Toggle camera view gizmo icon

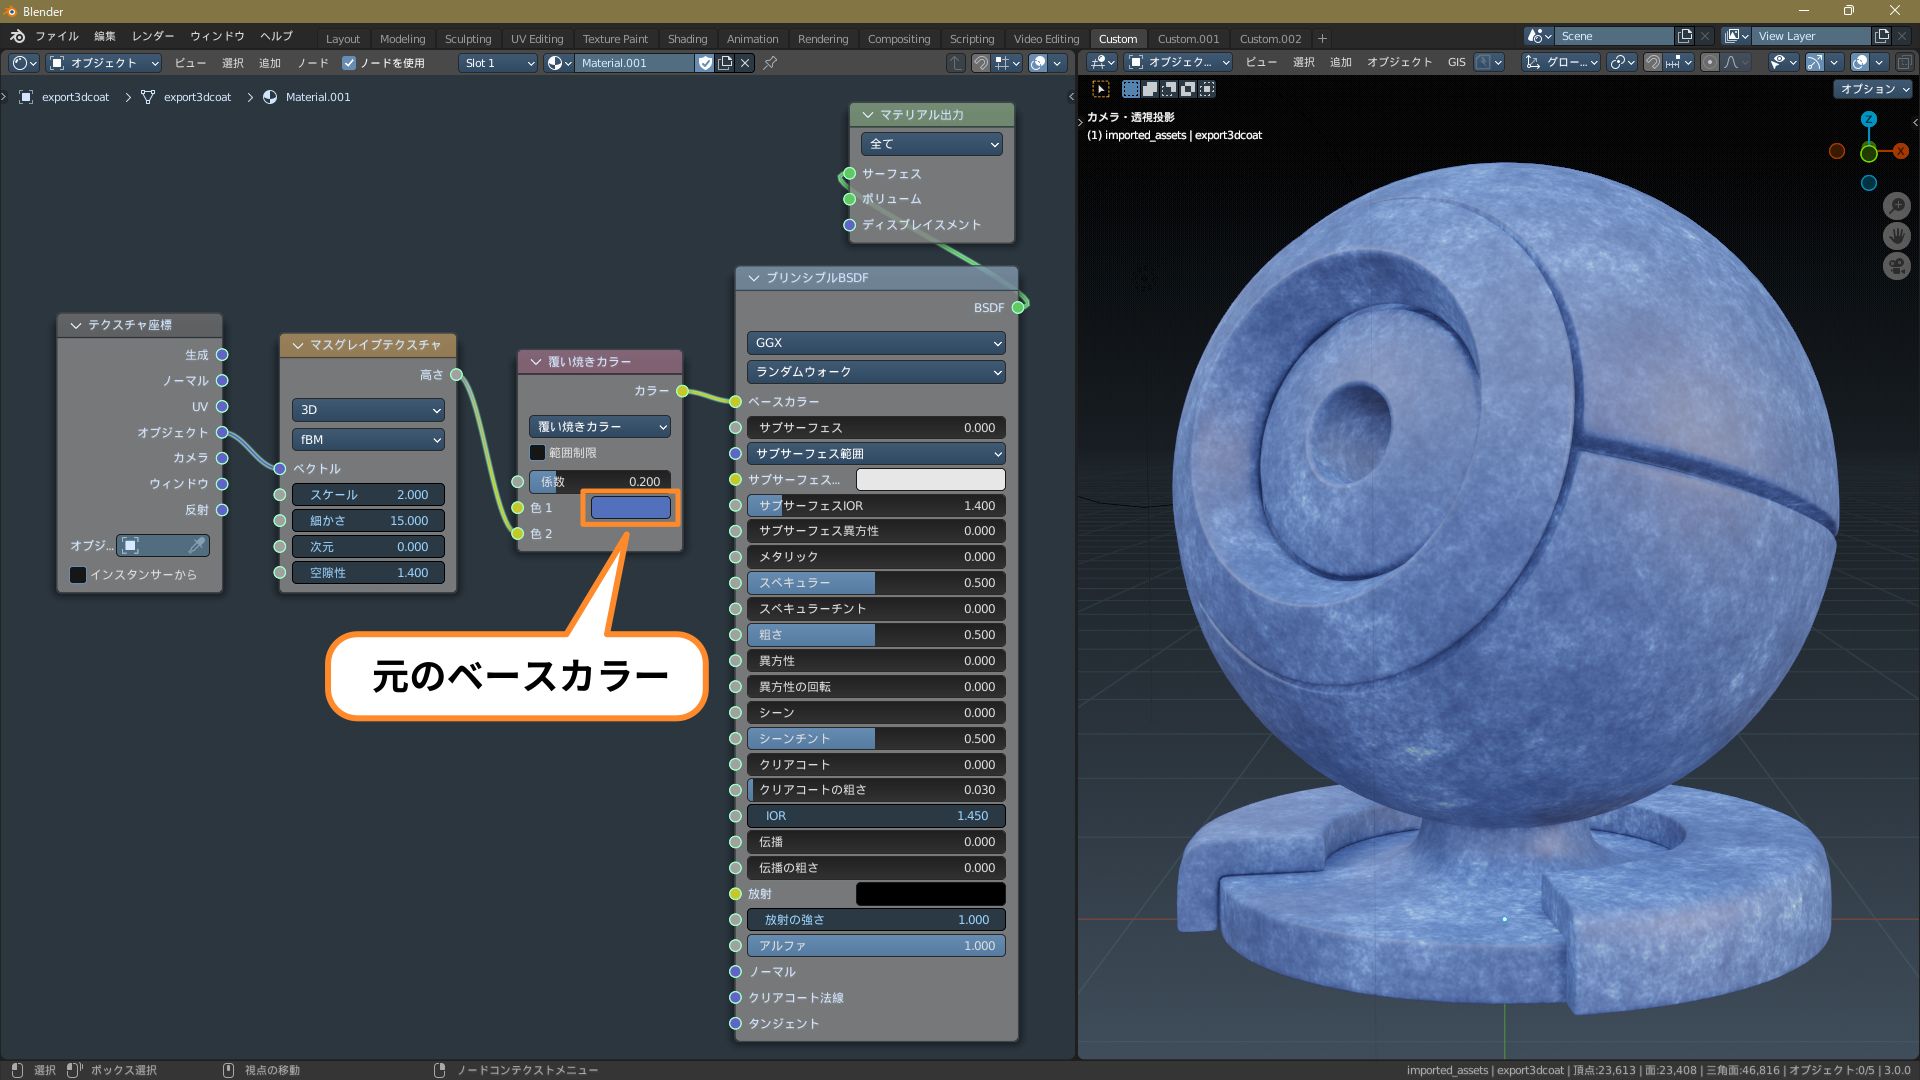1896,266
